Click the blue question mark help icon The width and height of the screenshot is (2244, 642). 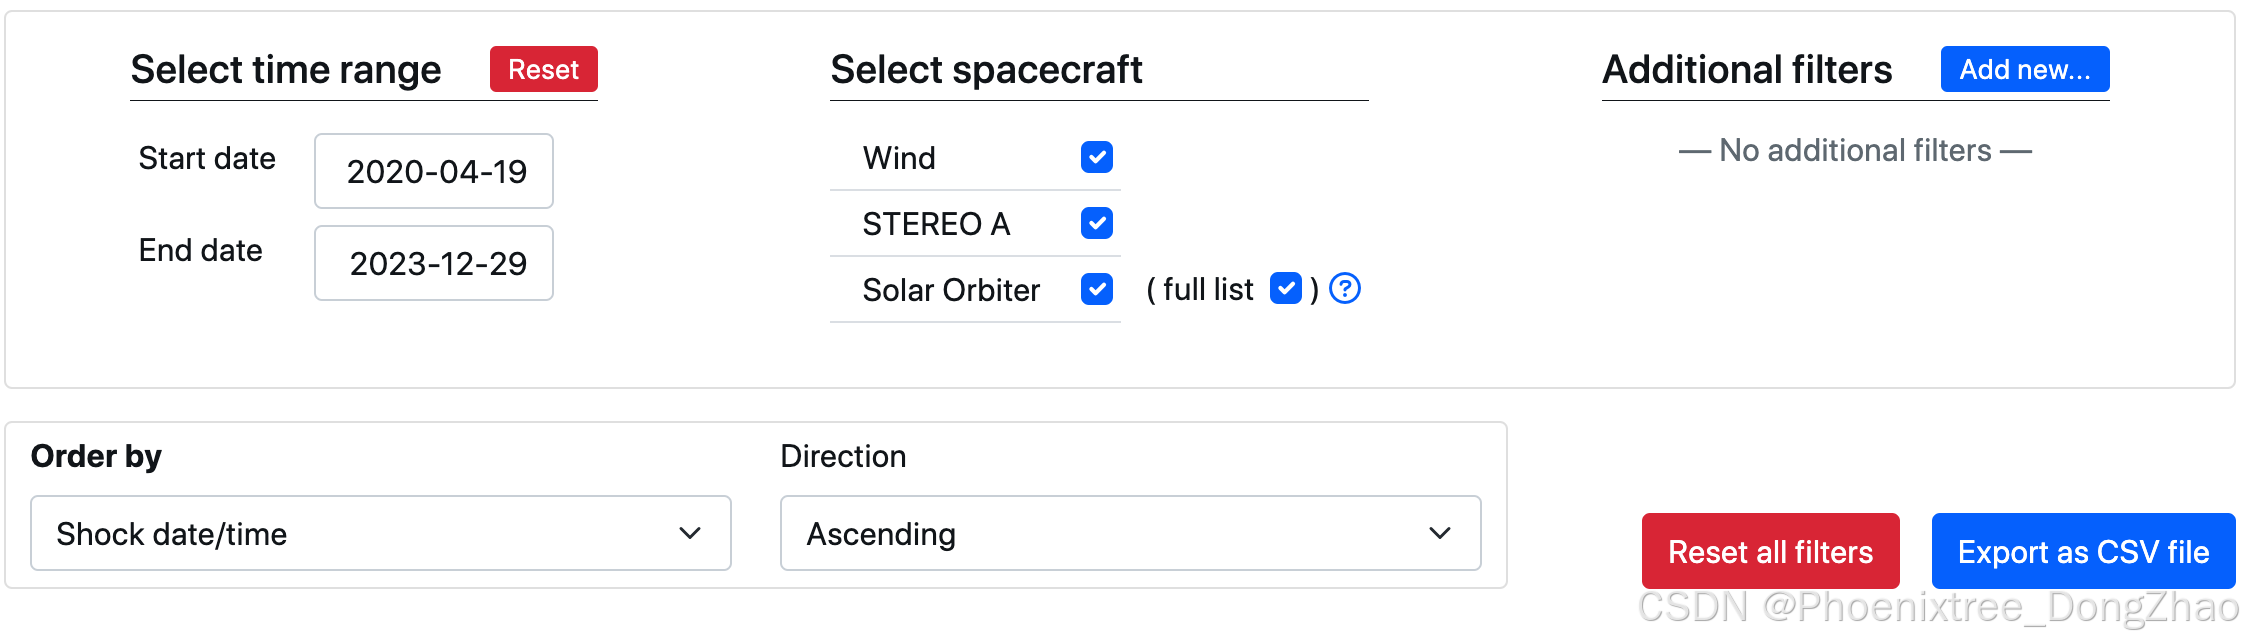(x=1345, y=289)
